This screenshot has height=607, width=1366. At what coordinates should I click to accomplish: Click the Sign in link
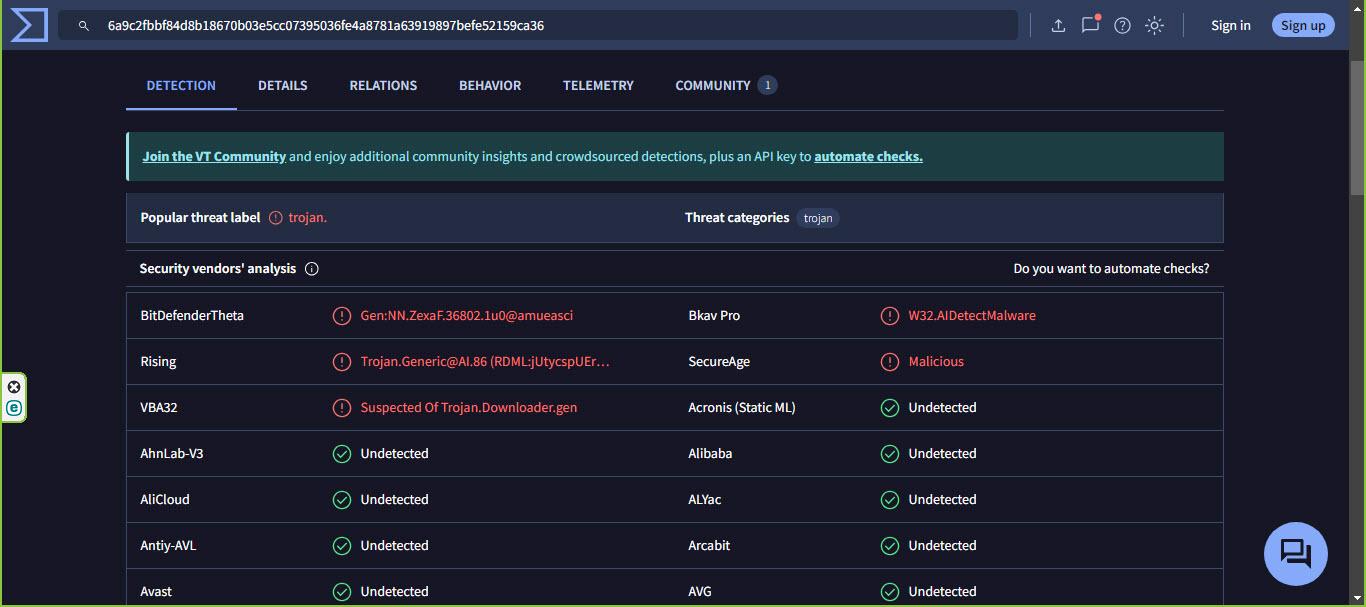[1231, 26]
